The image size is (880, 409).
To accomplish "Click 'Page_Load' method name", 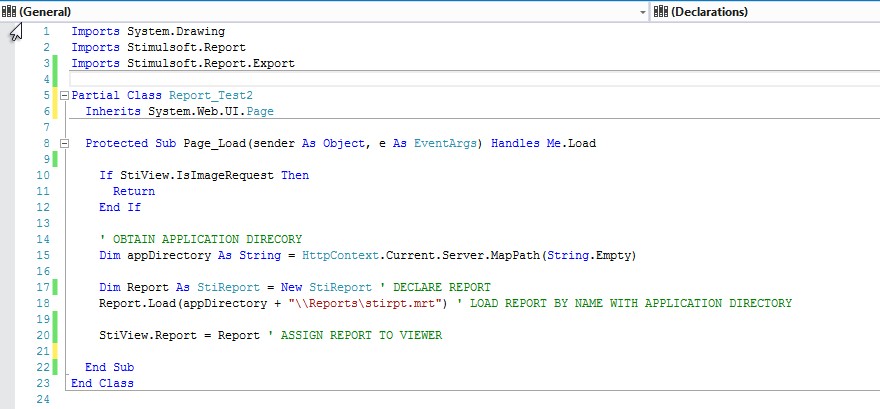I will point(214,144).
